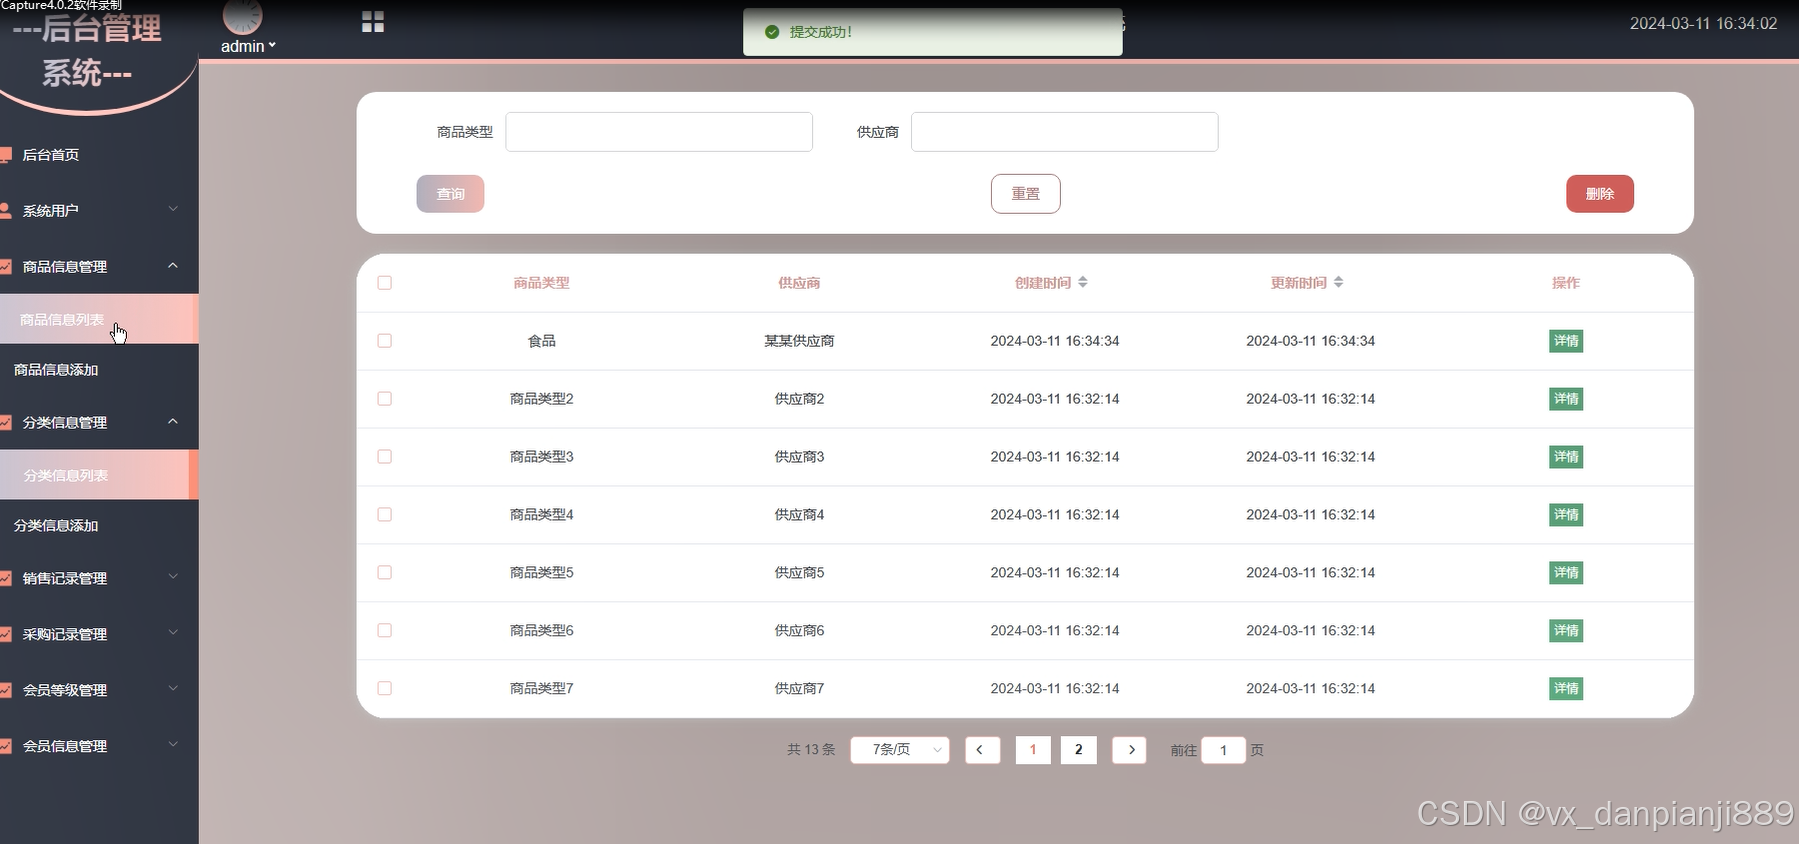Select page 1 in pagination
The width and height of the screenshot is (1799, 844).
[x=1033, y=750]
